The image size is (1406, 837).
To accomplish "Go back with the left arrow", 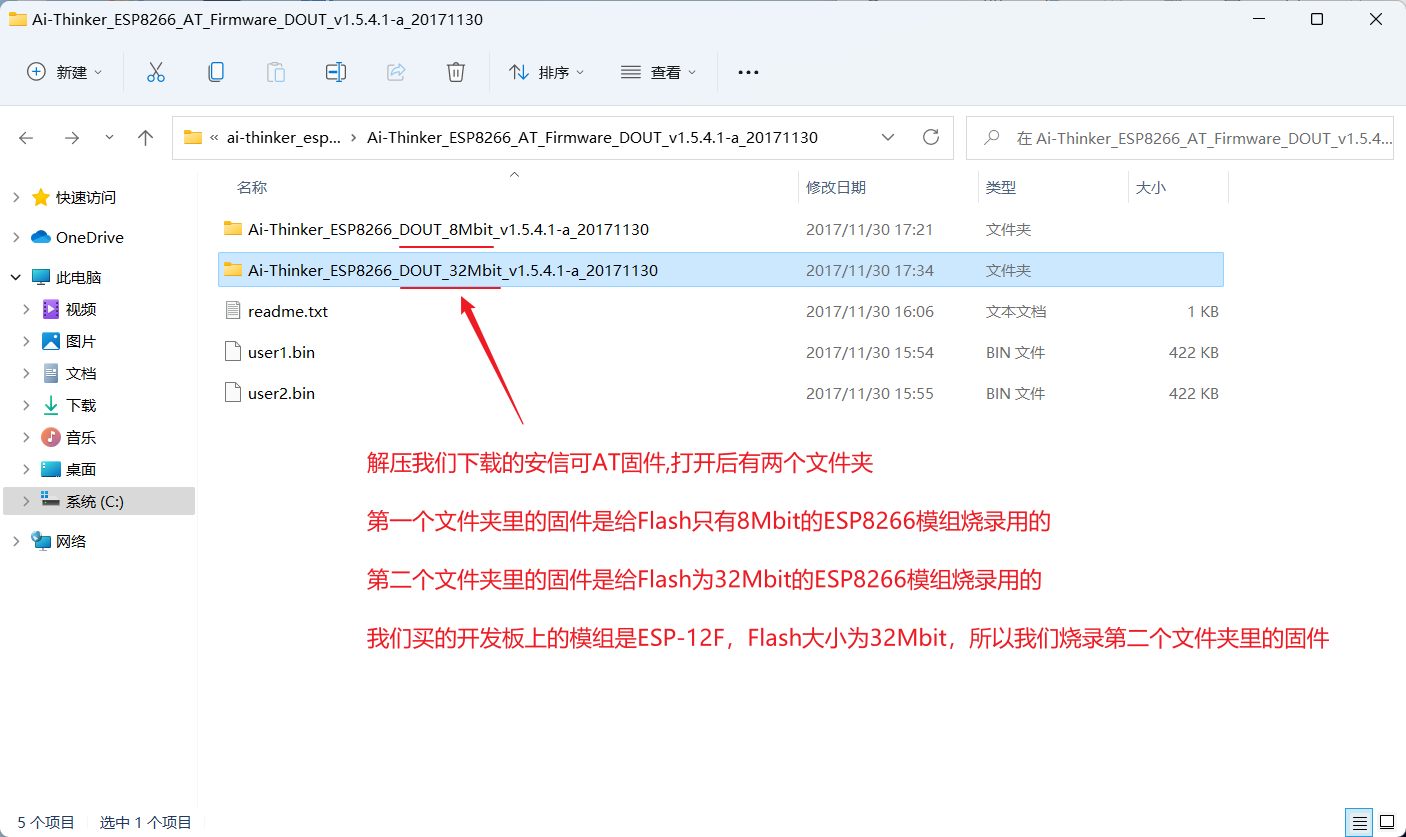I will click(27, 138).
